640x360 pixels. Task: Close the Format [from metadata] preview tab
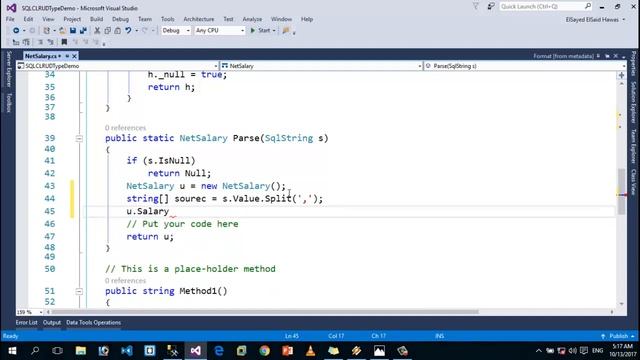616,56
